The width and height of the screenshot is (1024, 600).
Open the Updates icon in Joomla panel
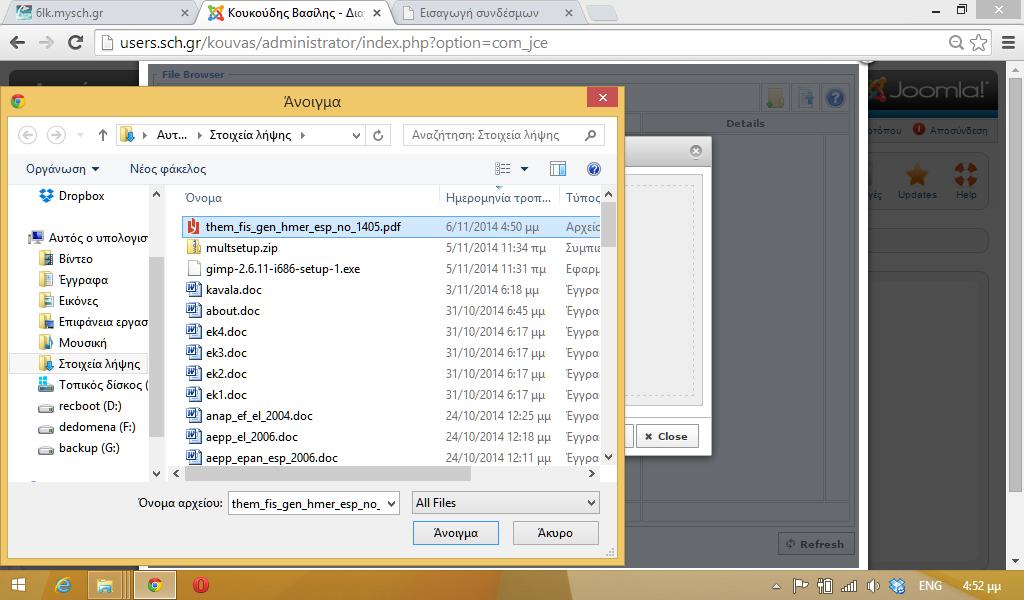pyautogui.click(x=917, y=182)
